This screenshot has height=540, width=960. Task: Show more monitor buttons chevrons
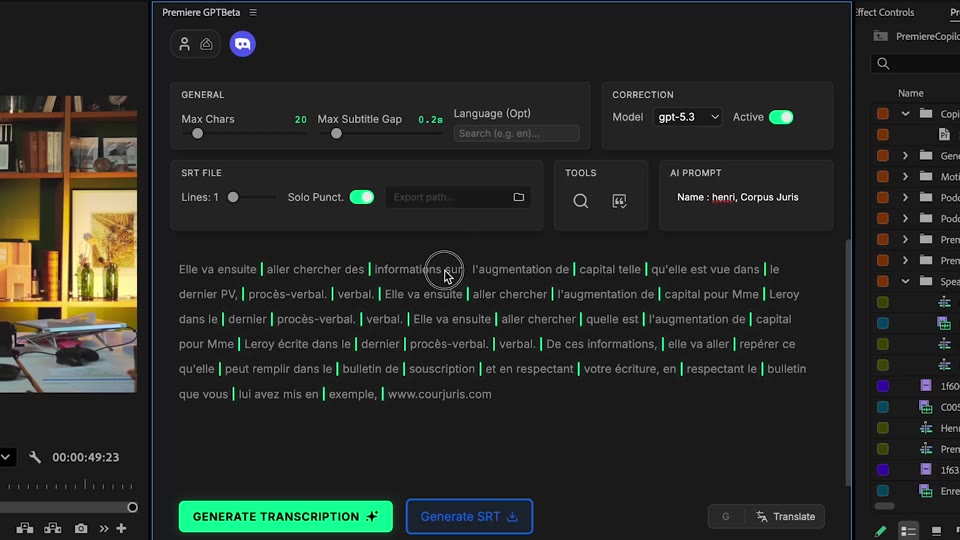click(103, 528)
